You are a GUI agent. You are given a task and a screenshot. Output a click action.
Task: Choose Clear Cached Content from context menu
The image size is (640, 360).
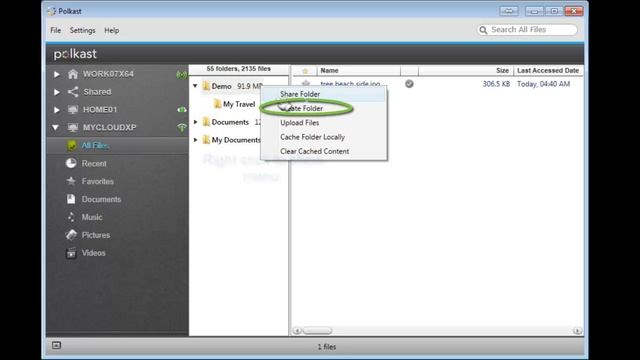324,151
